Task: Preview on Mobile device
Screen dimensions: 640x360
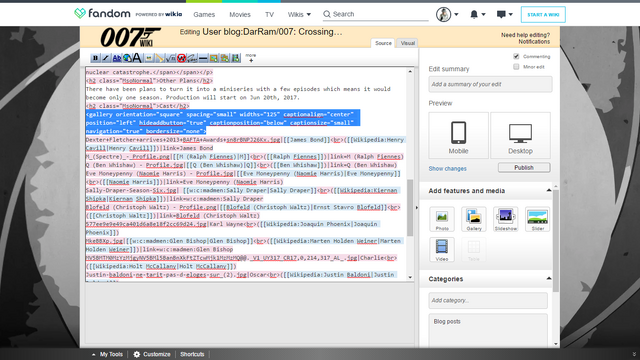Action: [458, 136]
